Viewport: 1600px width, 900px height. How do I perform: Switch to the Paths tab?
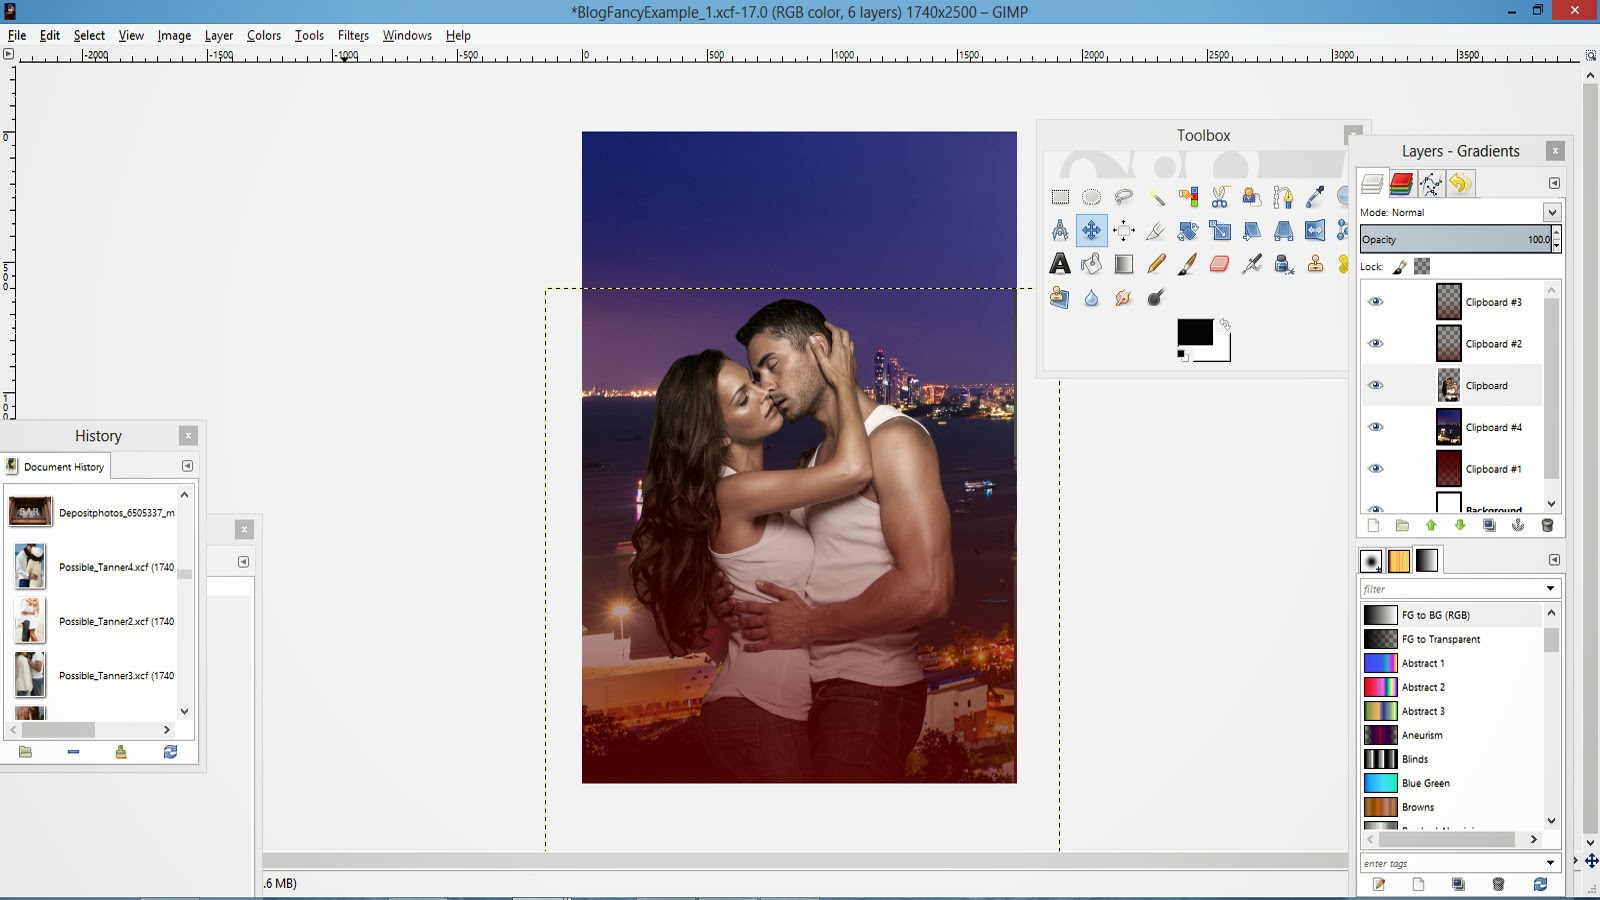(x=1431, y=184)
